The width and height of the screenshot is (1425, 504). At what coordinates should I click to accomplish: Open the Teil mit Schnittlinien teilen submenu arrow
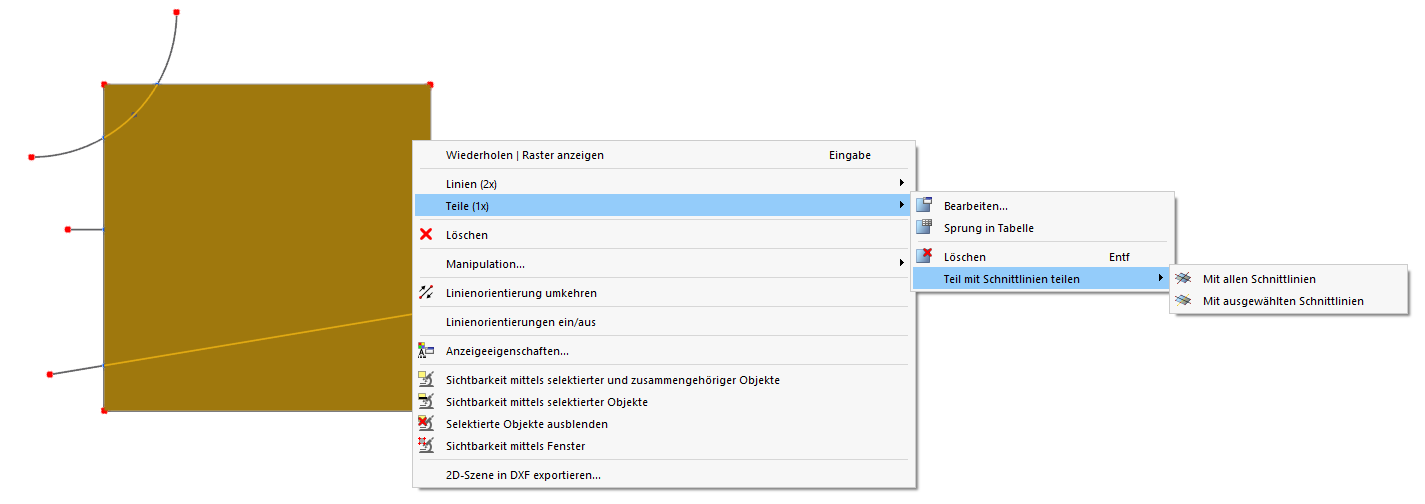[x=1160, y=279]
